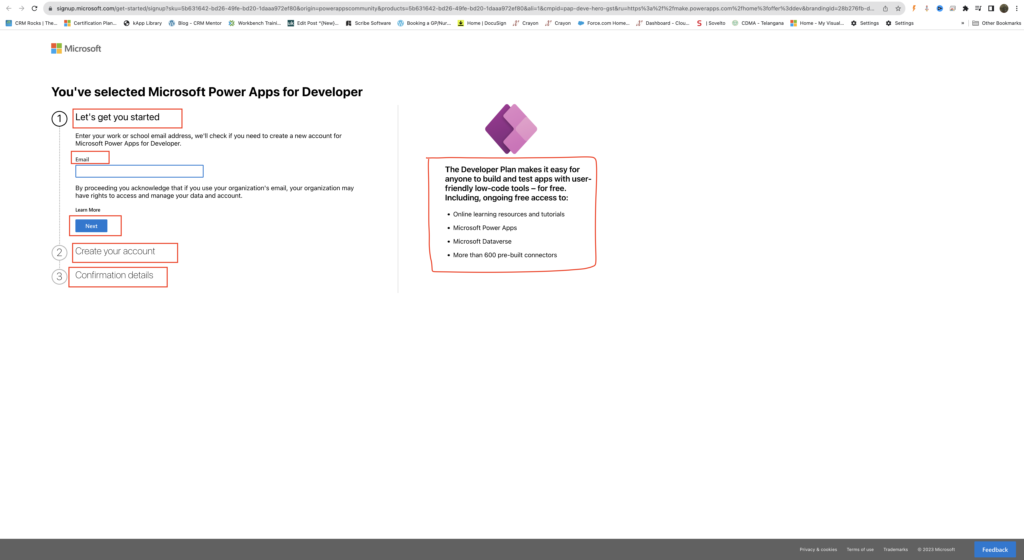Click the padlock site info icon

(x=50, y=8)
